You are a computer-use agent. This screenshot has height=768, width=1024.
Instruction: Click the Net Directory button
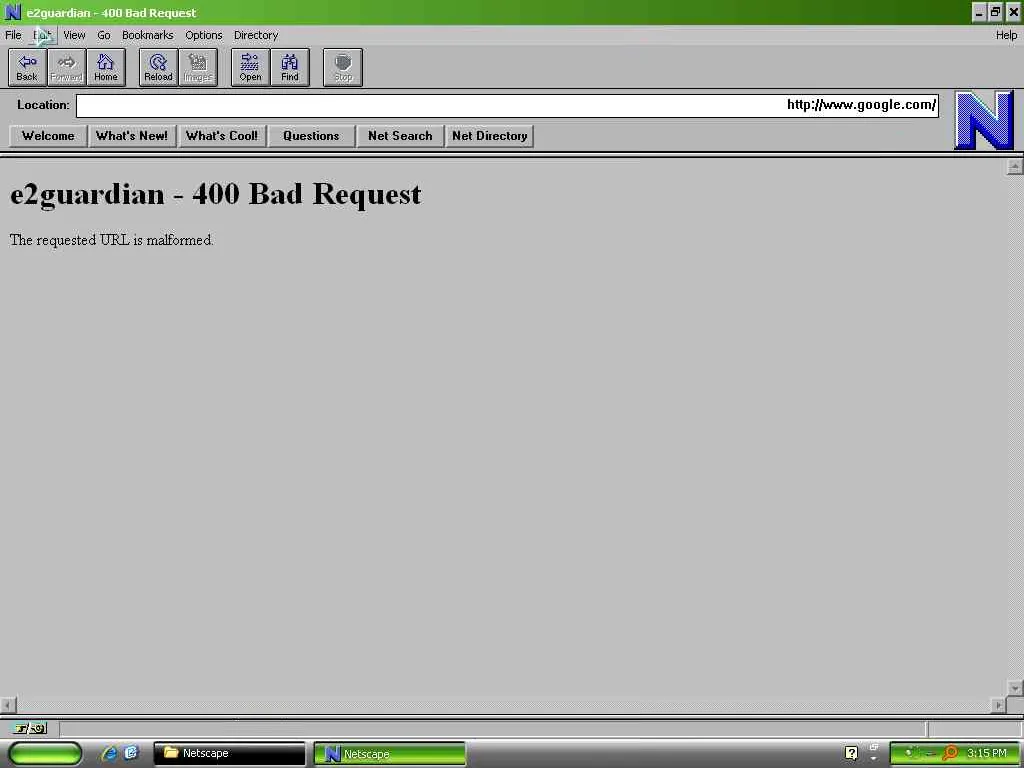pyautogui.click(x=490, y=136)
